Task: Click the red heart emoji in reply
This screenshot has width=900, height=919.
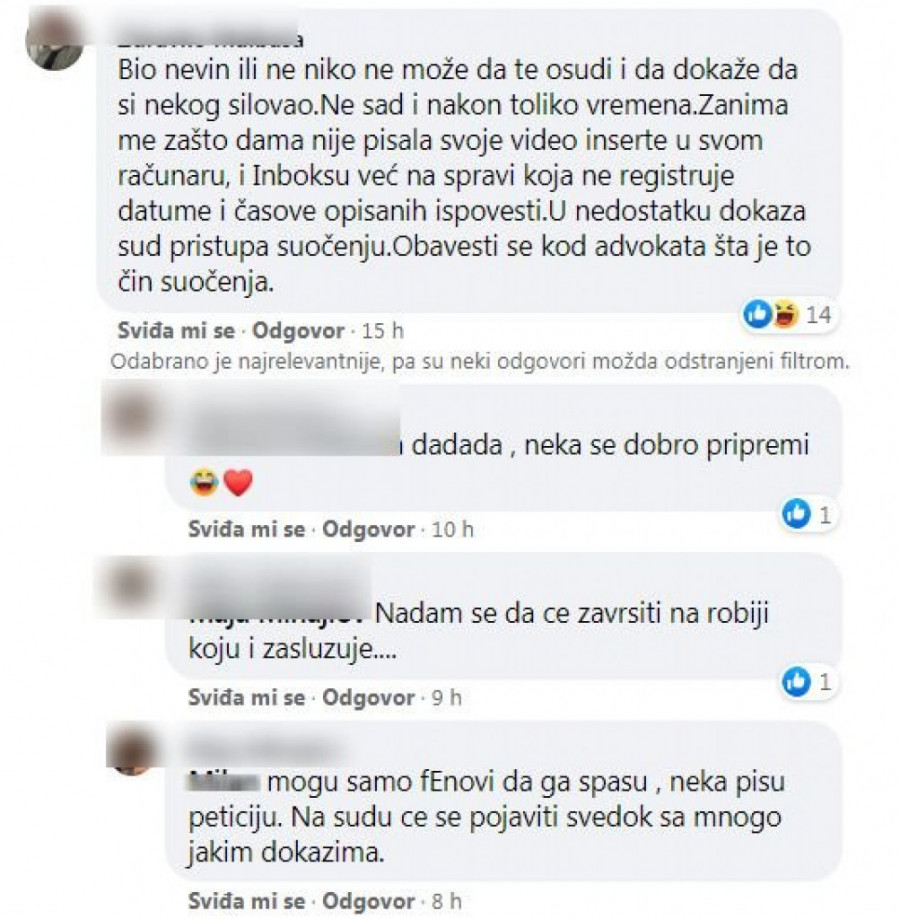Action: [238, 483]
